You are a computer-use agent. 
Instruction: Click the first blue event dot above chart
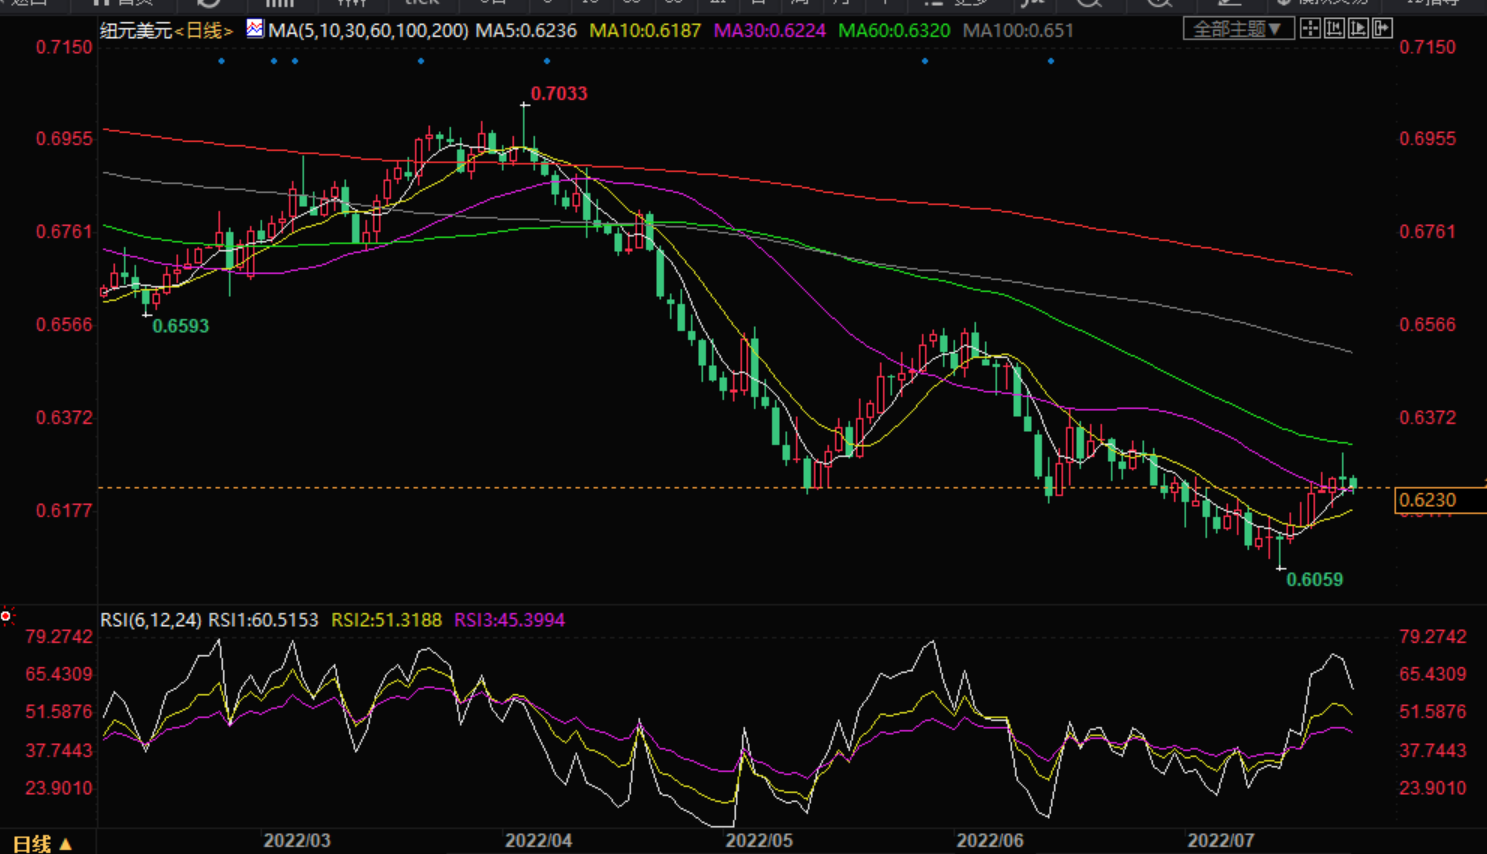click(222, 61)
